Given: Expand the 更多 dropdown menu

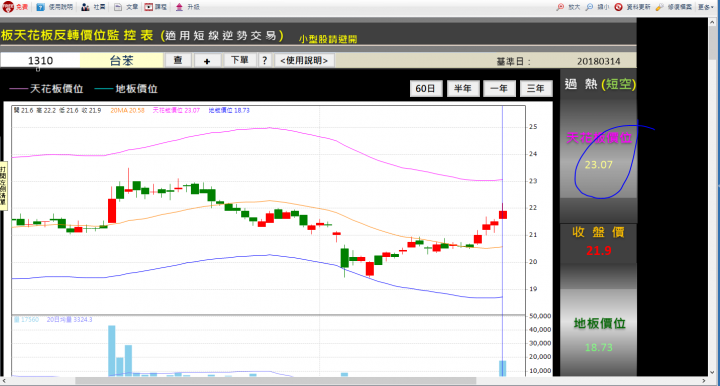Looking at the screenshot, I should 705,7.
